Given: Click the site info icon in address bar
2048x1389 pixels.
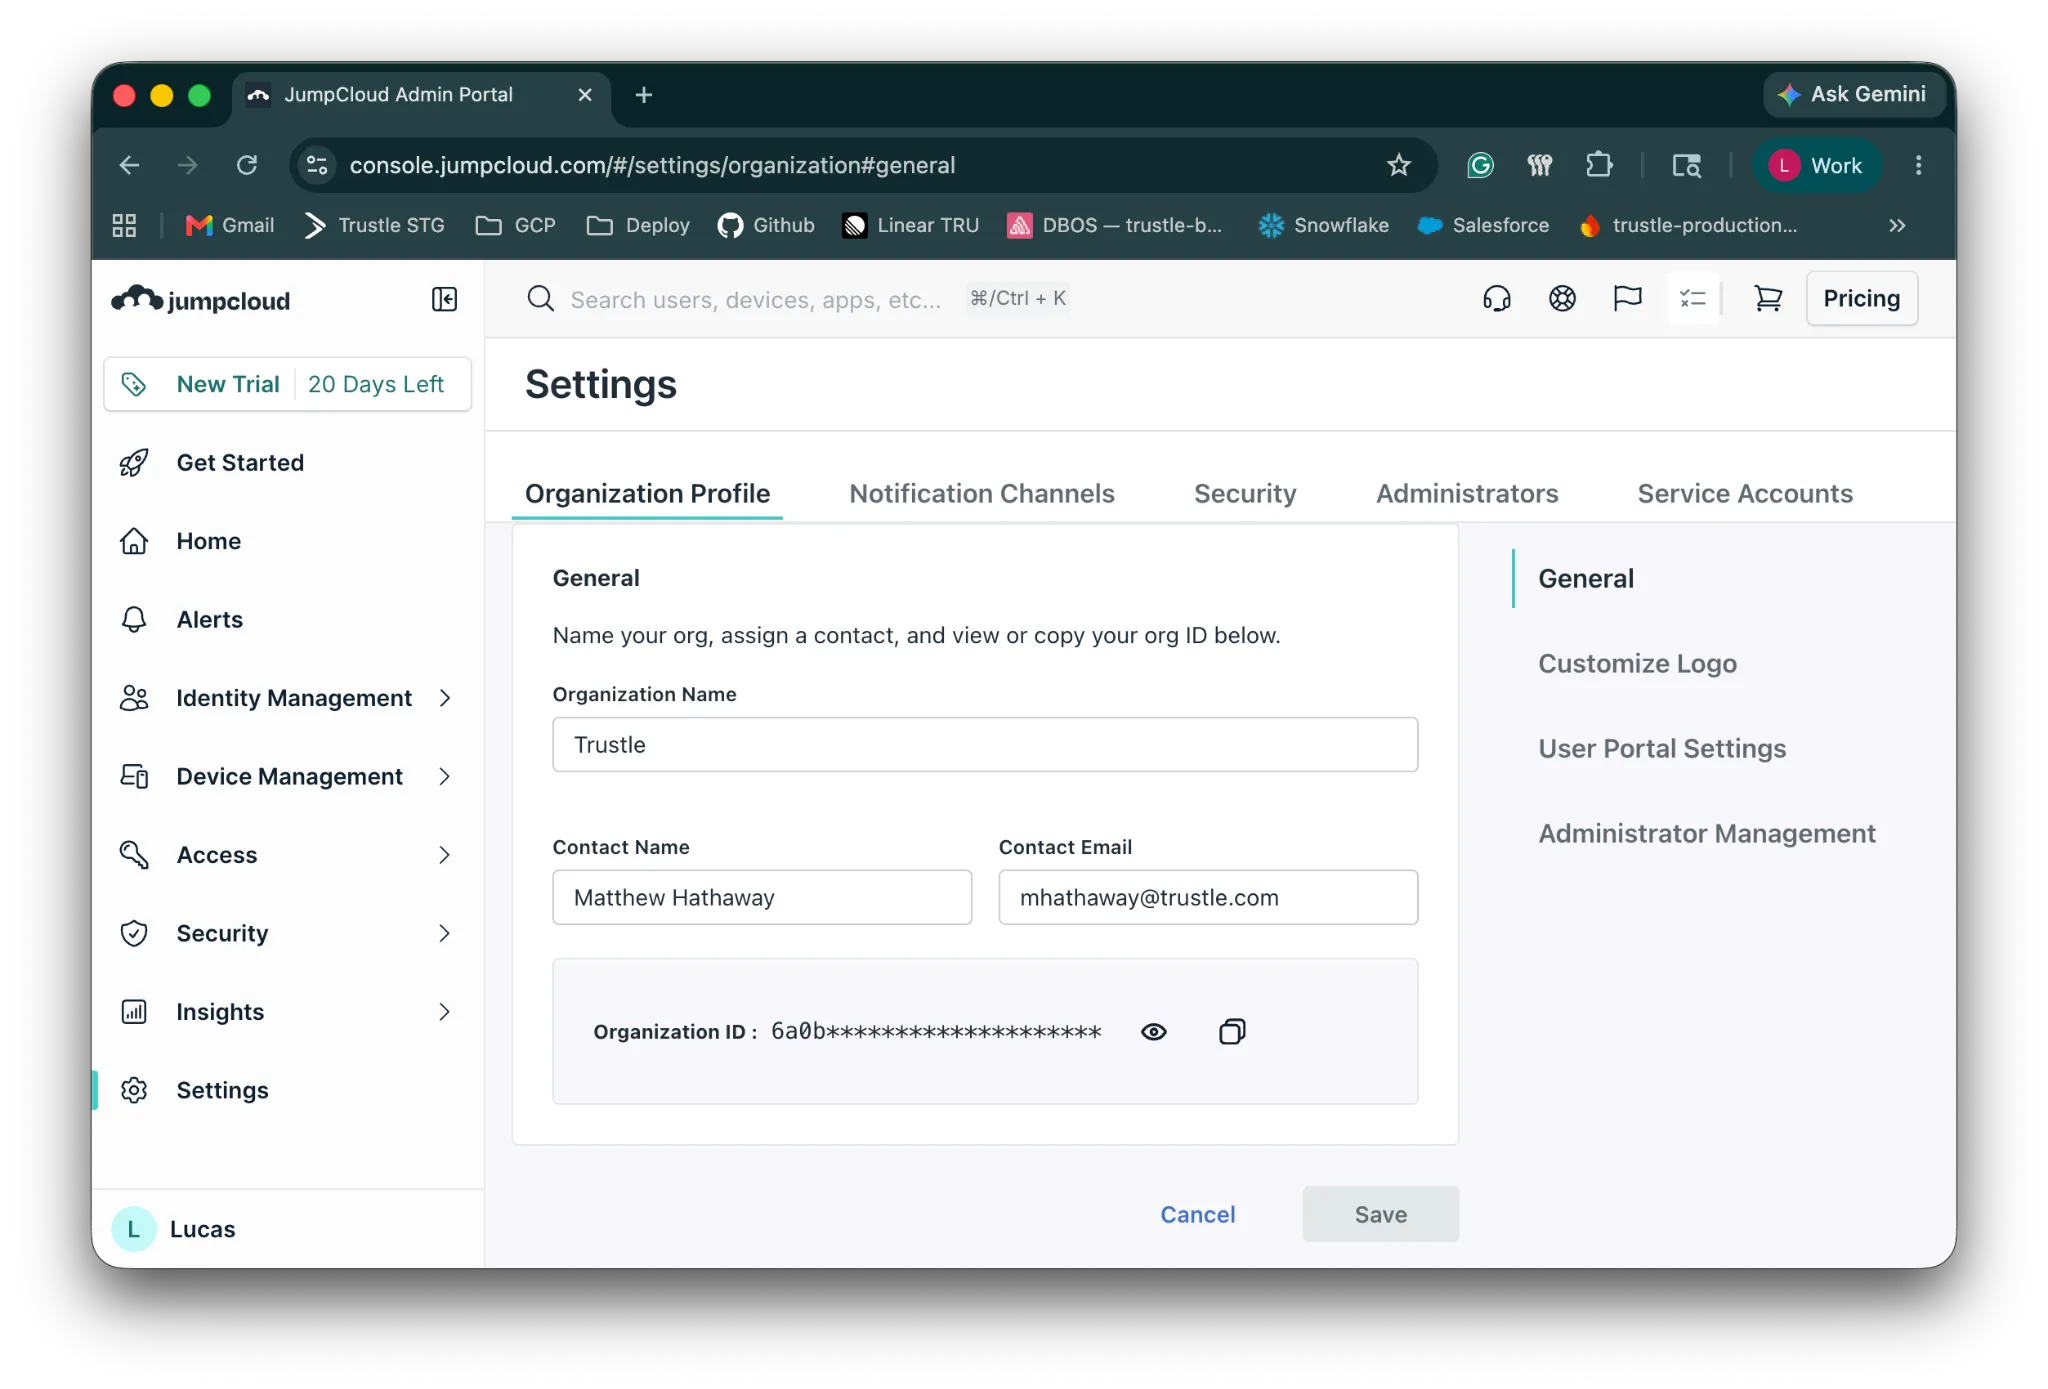Looking at the screenshot, I should [x=317, y=165].
